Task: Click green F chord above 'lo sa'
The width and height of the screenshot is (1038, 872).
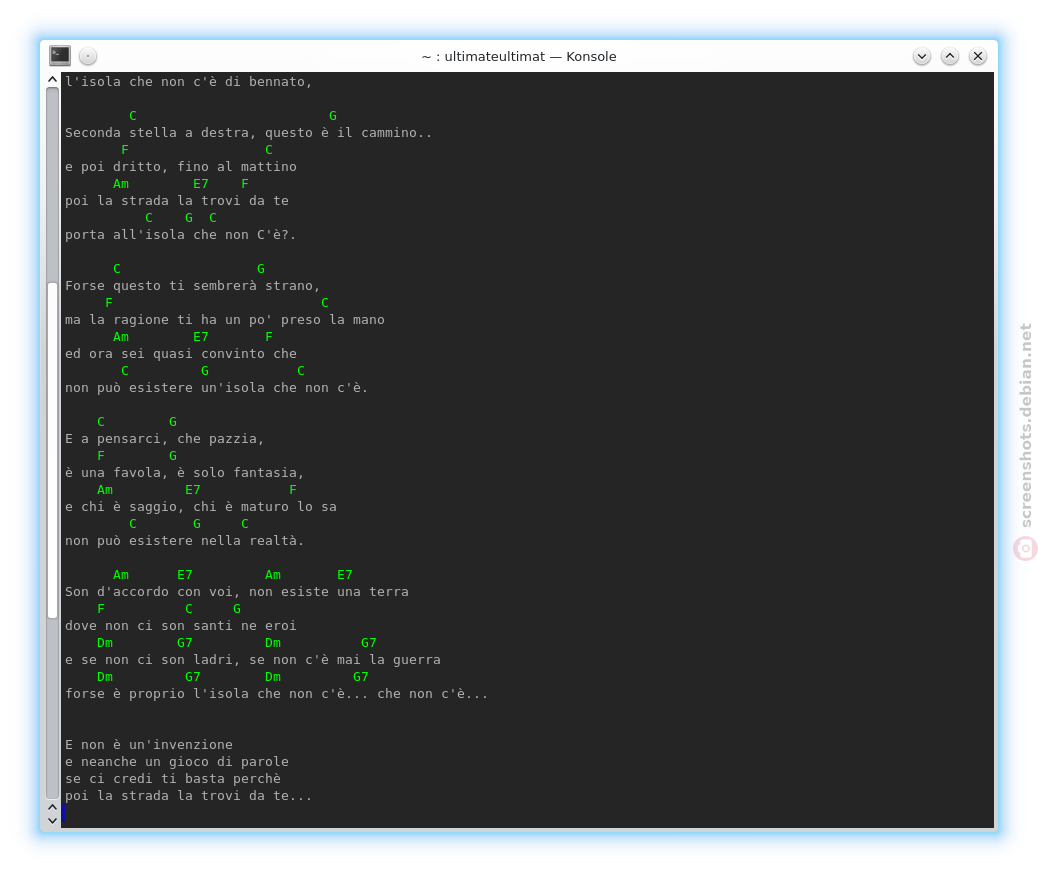Action: click(x=293, y=489)
